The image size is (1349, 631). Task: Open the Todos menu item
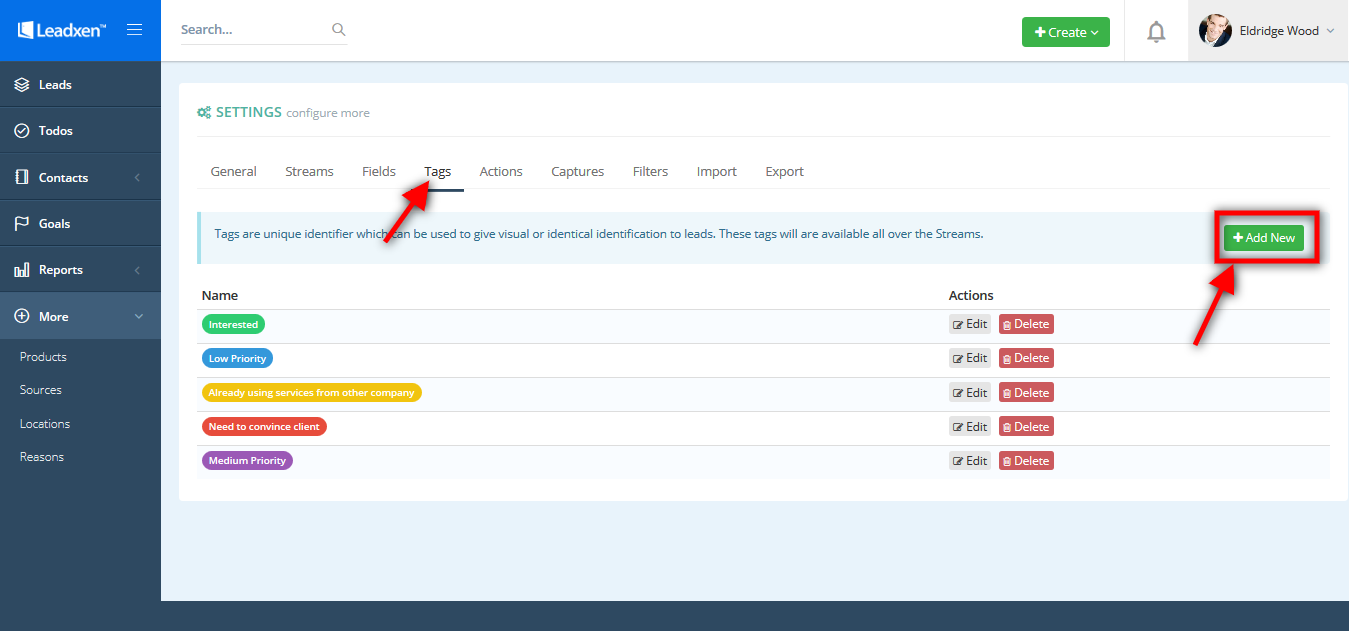pos(80,131)
